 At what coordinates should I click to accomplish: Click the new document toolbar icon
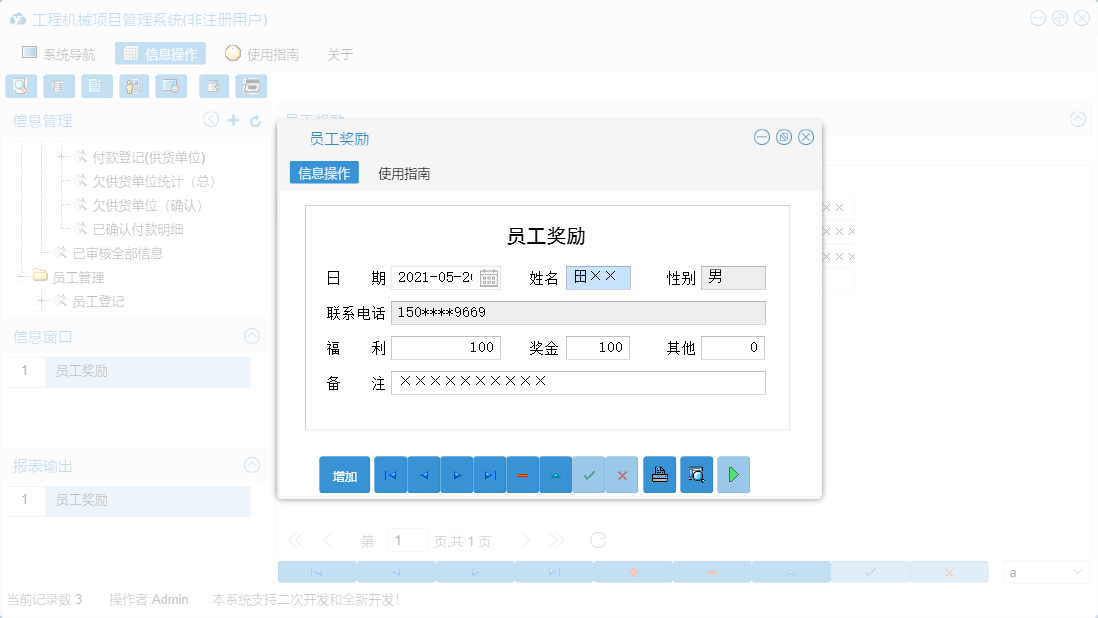[x=96, y=86]
